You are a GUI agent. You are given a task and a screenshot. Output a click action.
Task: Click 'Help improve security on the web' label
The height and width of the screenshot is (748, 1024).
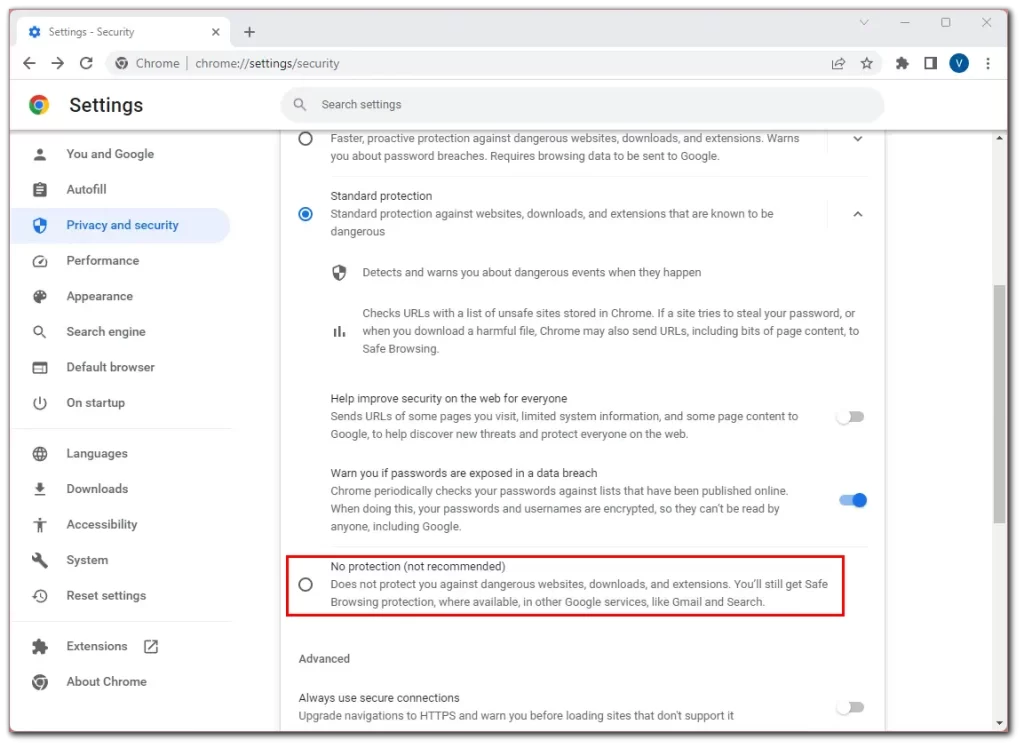(x=448, y=398)
